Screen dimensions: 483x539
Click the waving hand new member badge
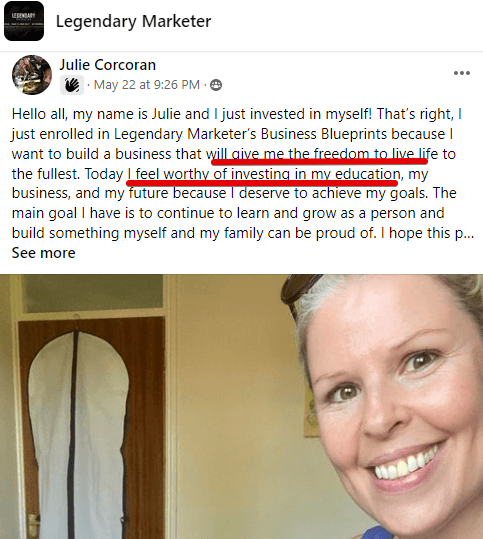click(x=72, y=85)
